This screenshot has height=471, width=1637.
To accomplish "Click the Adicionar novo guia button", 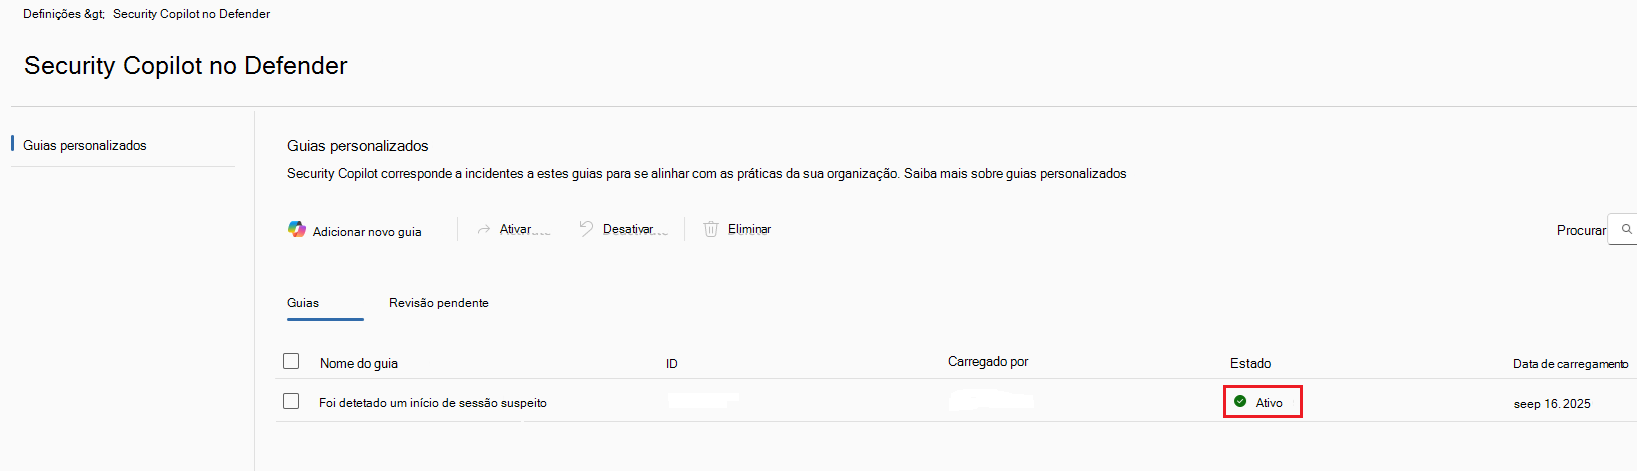I will click(x=355, y=230).
